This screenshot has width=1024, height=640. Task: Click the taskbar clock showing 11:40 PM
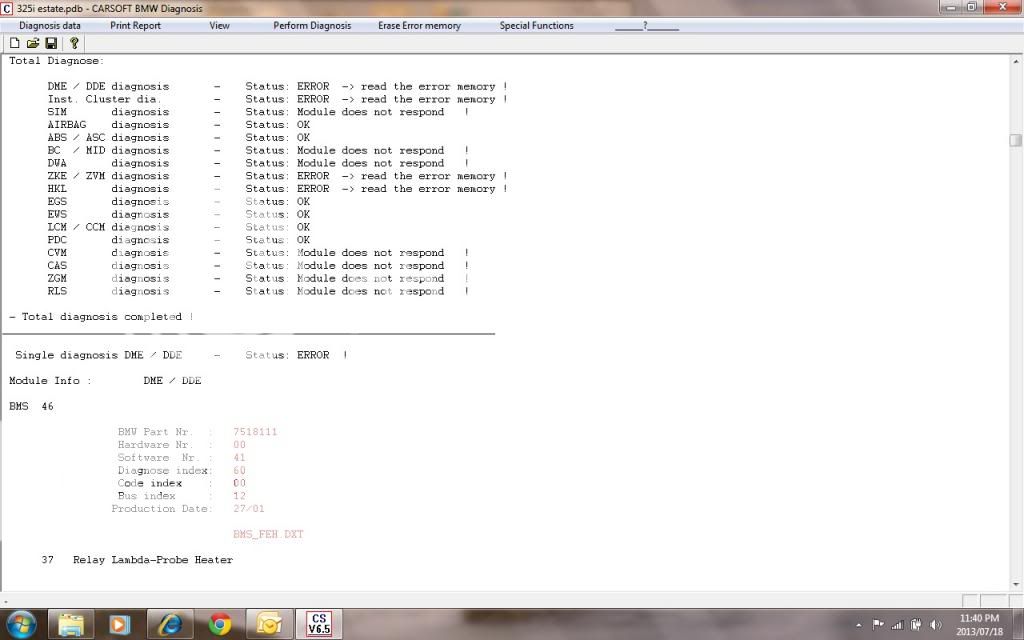pyautogui.click(x=980, y=625)
